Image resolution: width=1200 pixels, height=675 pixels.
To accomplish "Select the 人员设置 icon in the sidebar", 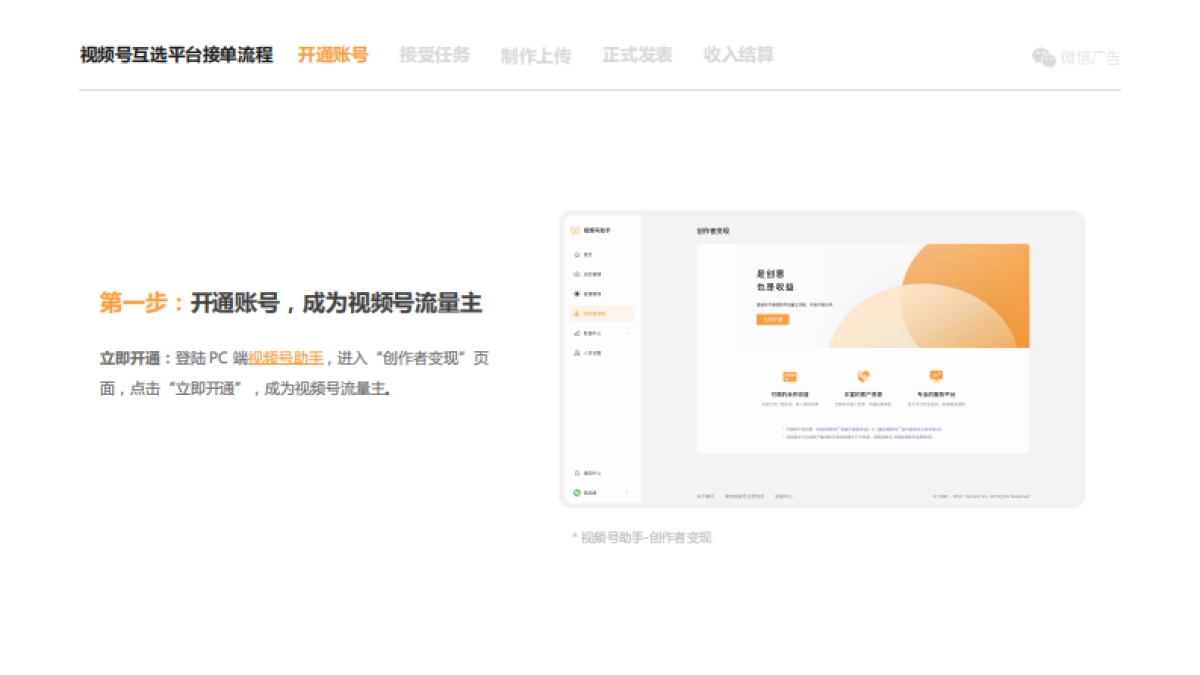I will (575, 352).
